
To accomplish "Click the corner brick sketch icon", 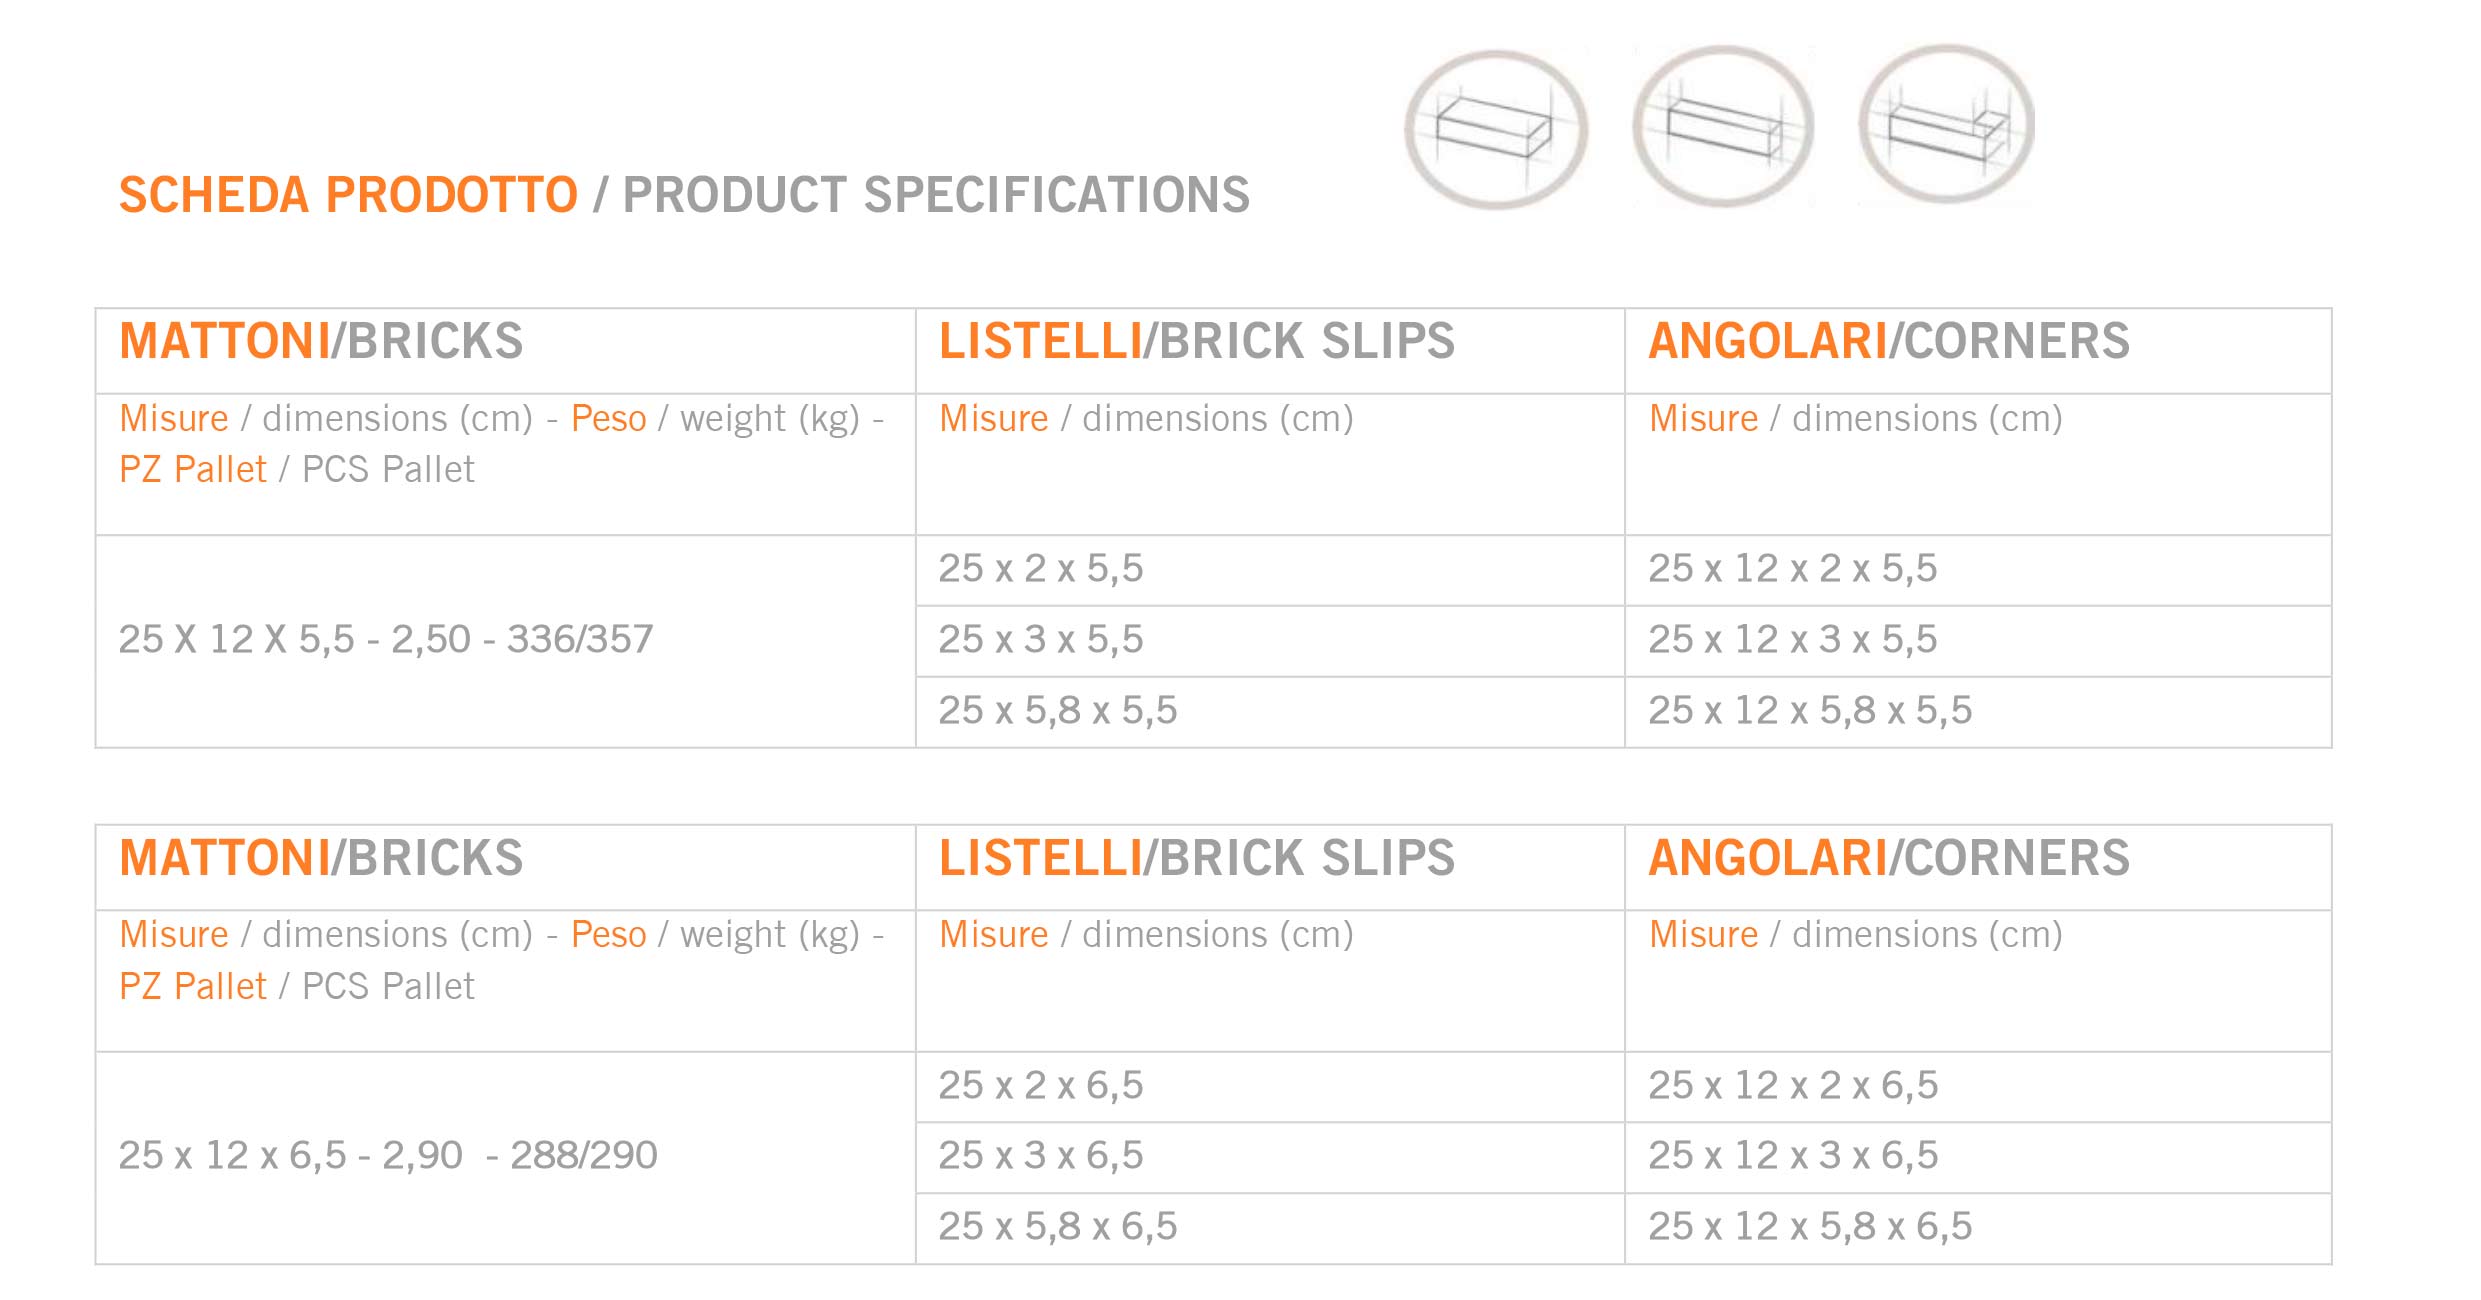I will pos(1946,124).
